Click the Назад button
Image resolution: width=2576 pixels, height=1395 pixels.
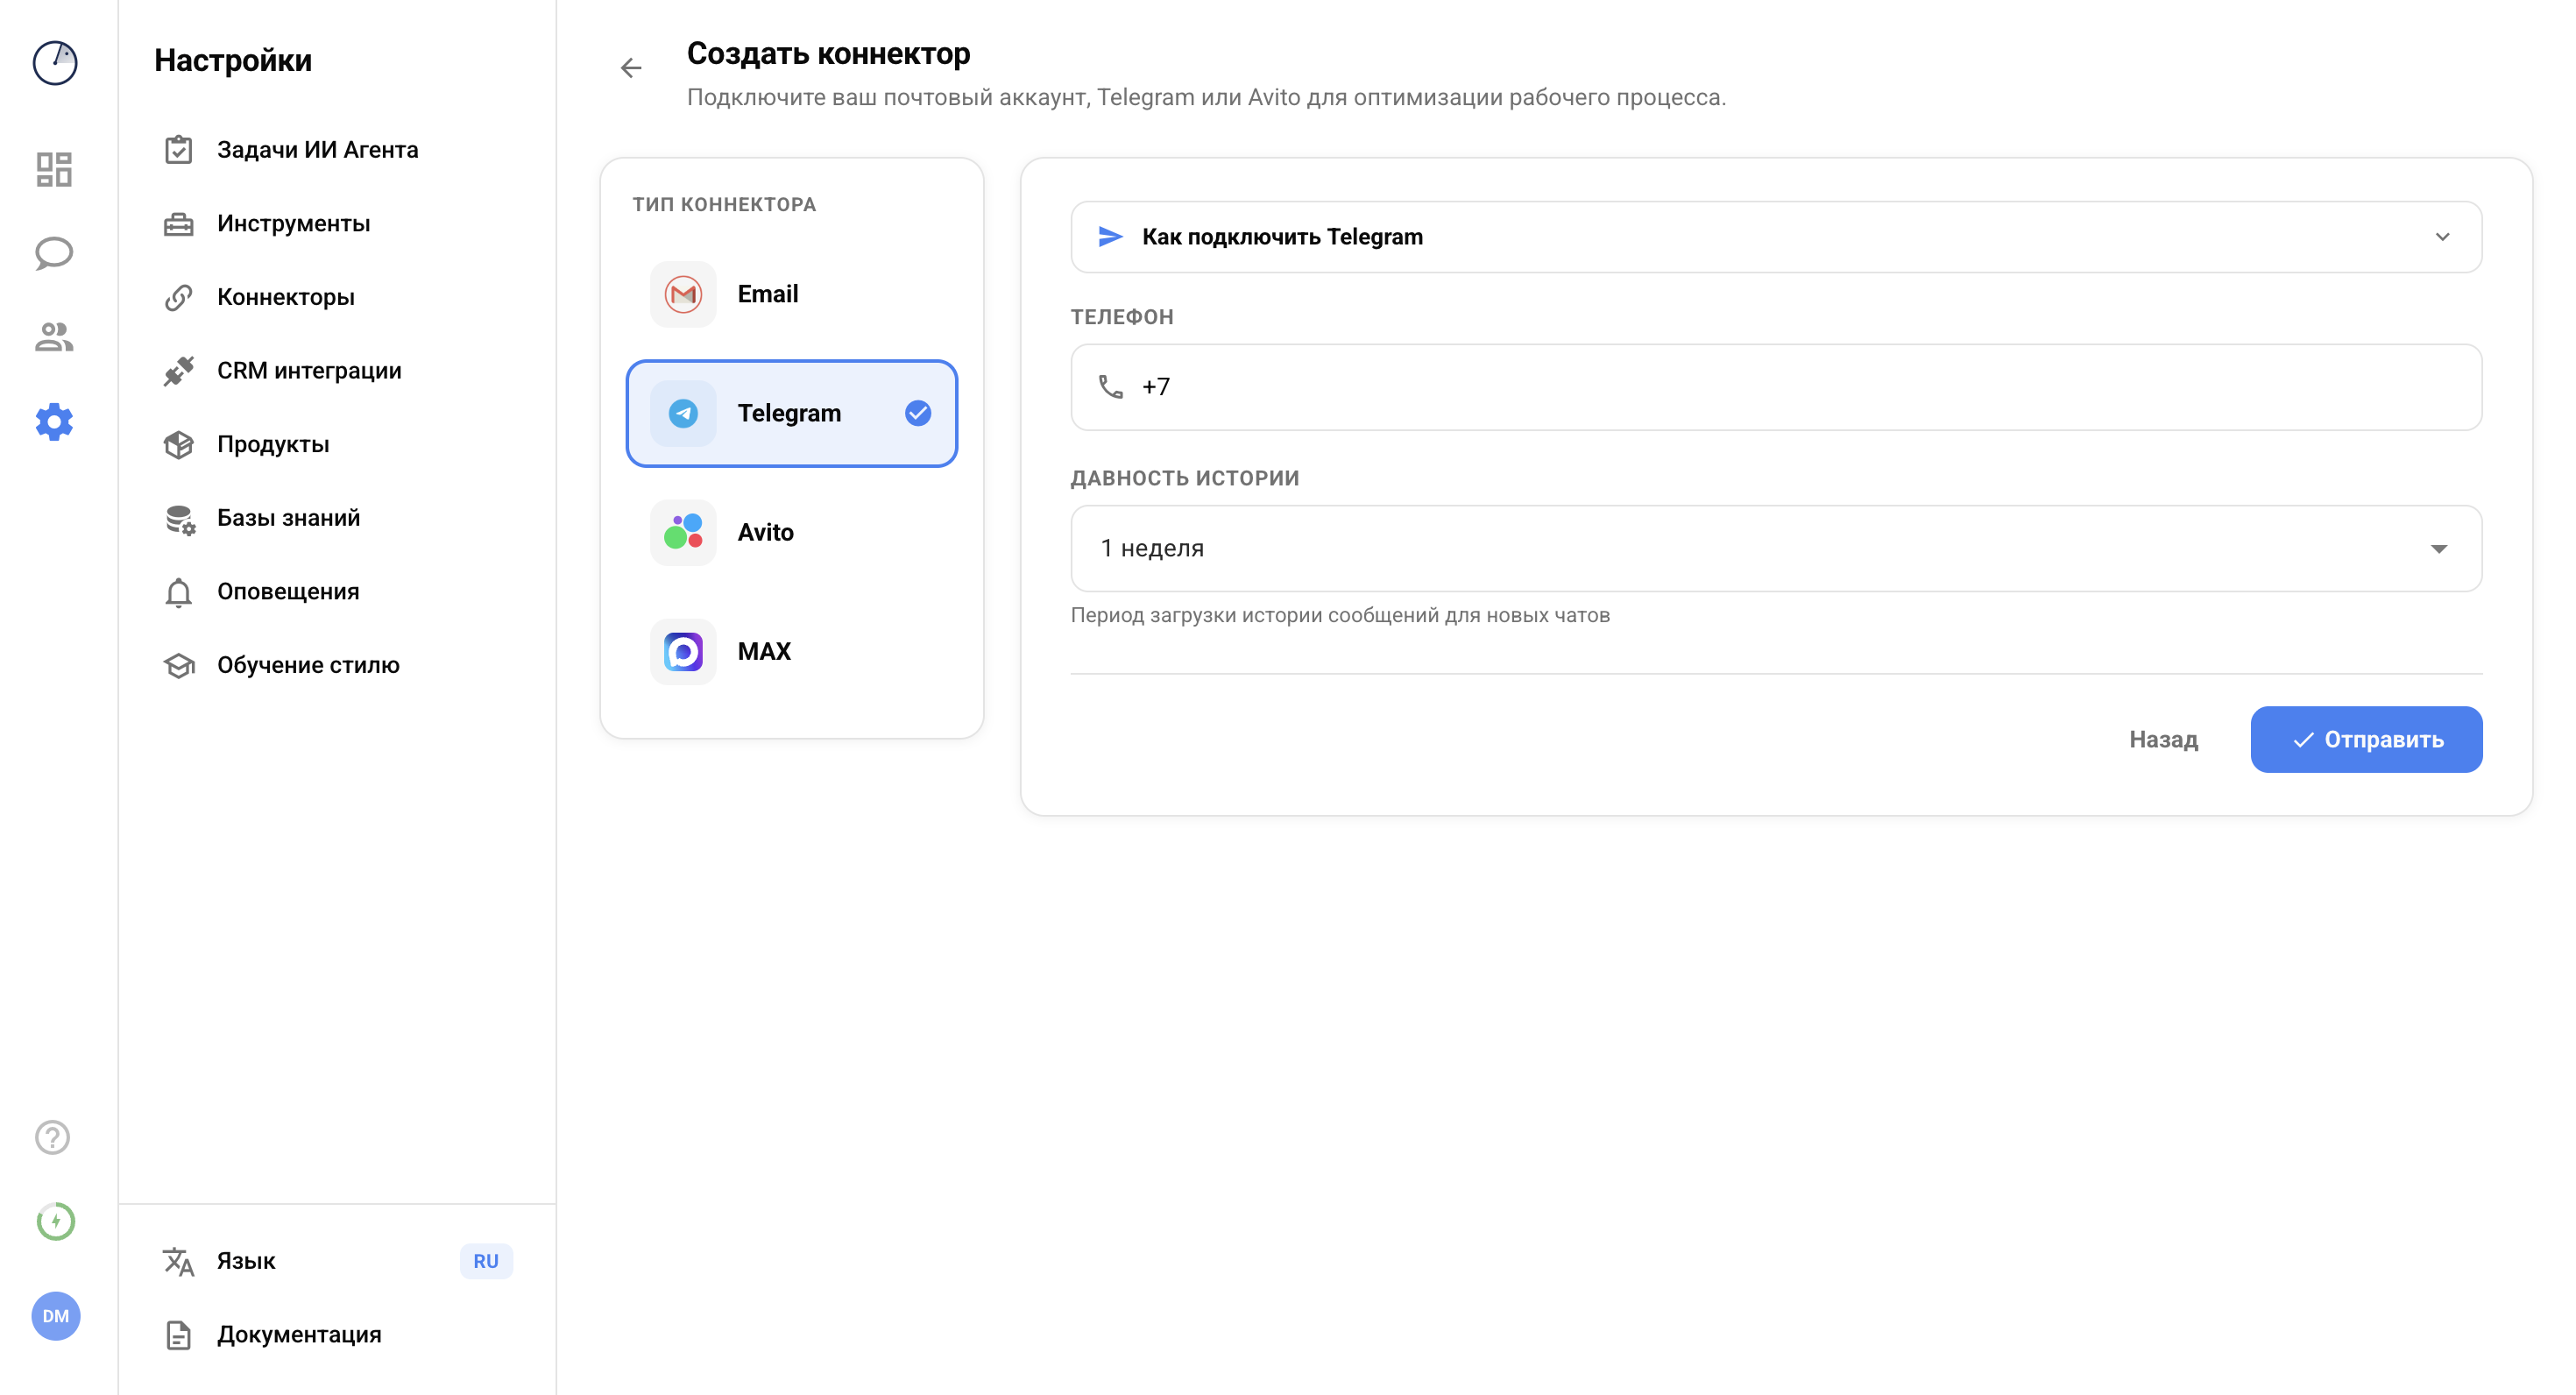[x=2162, y=739]
